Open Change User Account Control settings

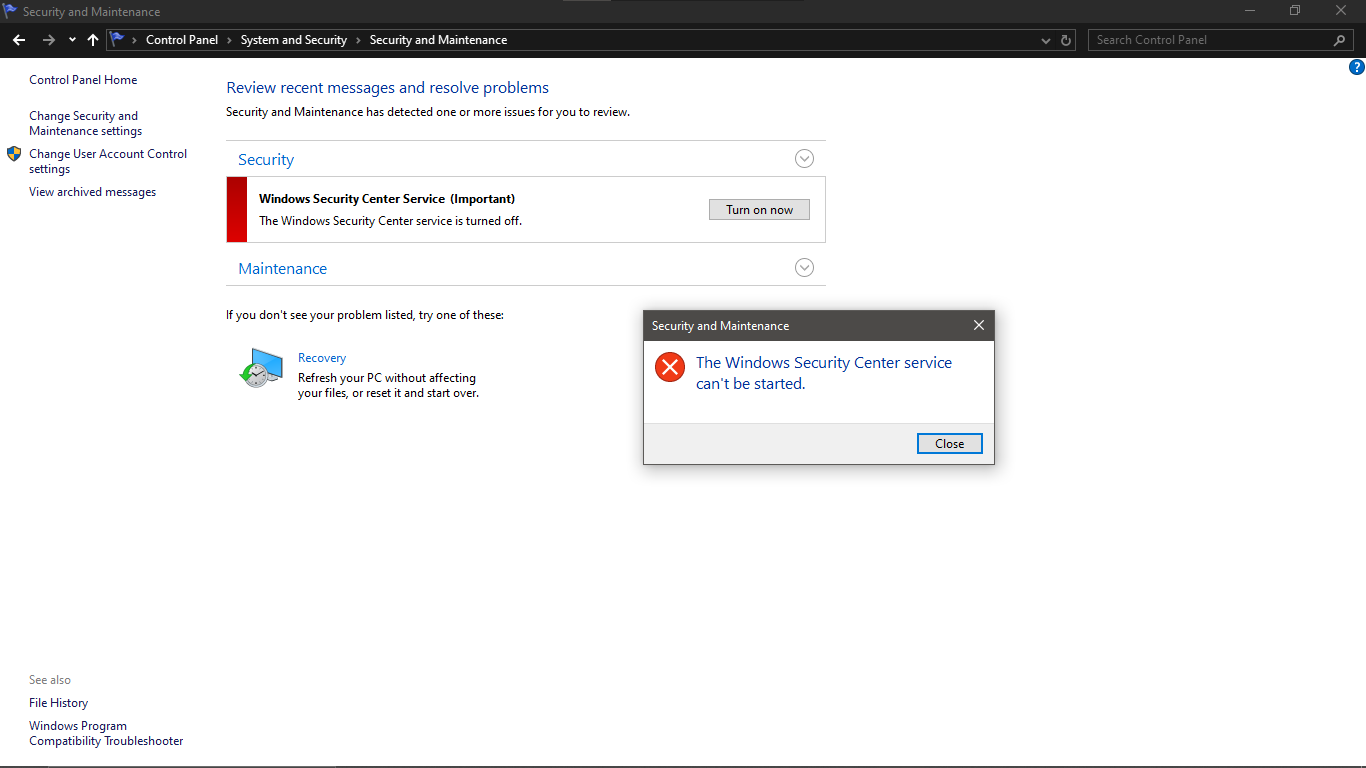(x=108, y=161)
